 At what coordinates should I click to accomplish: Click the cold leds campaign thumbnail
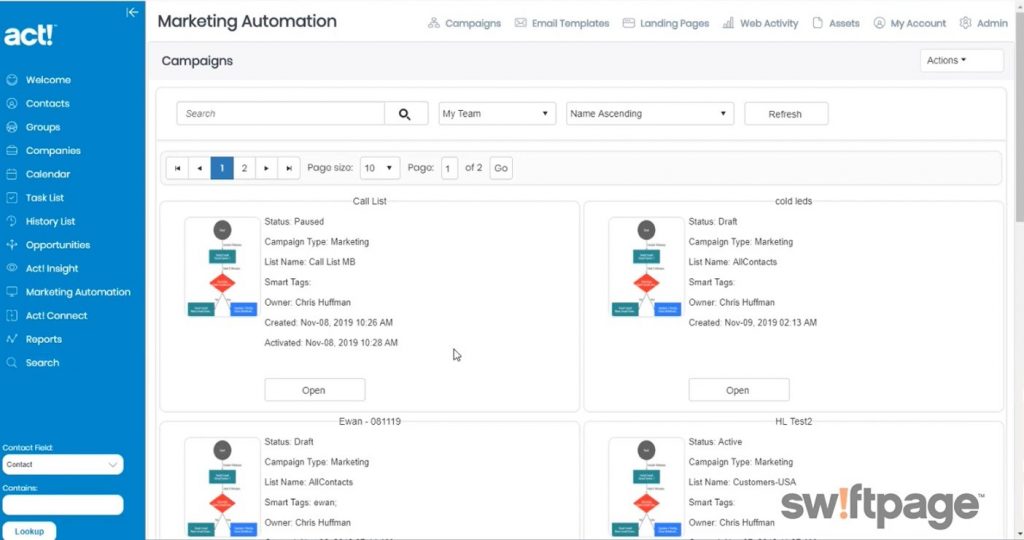click(646, 267)
